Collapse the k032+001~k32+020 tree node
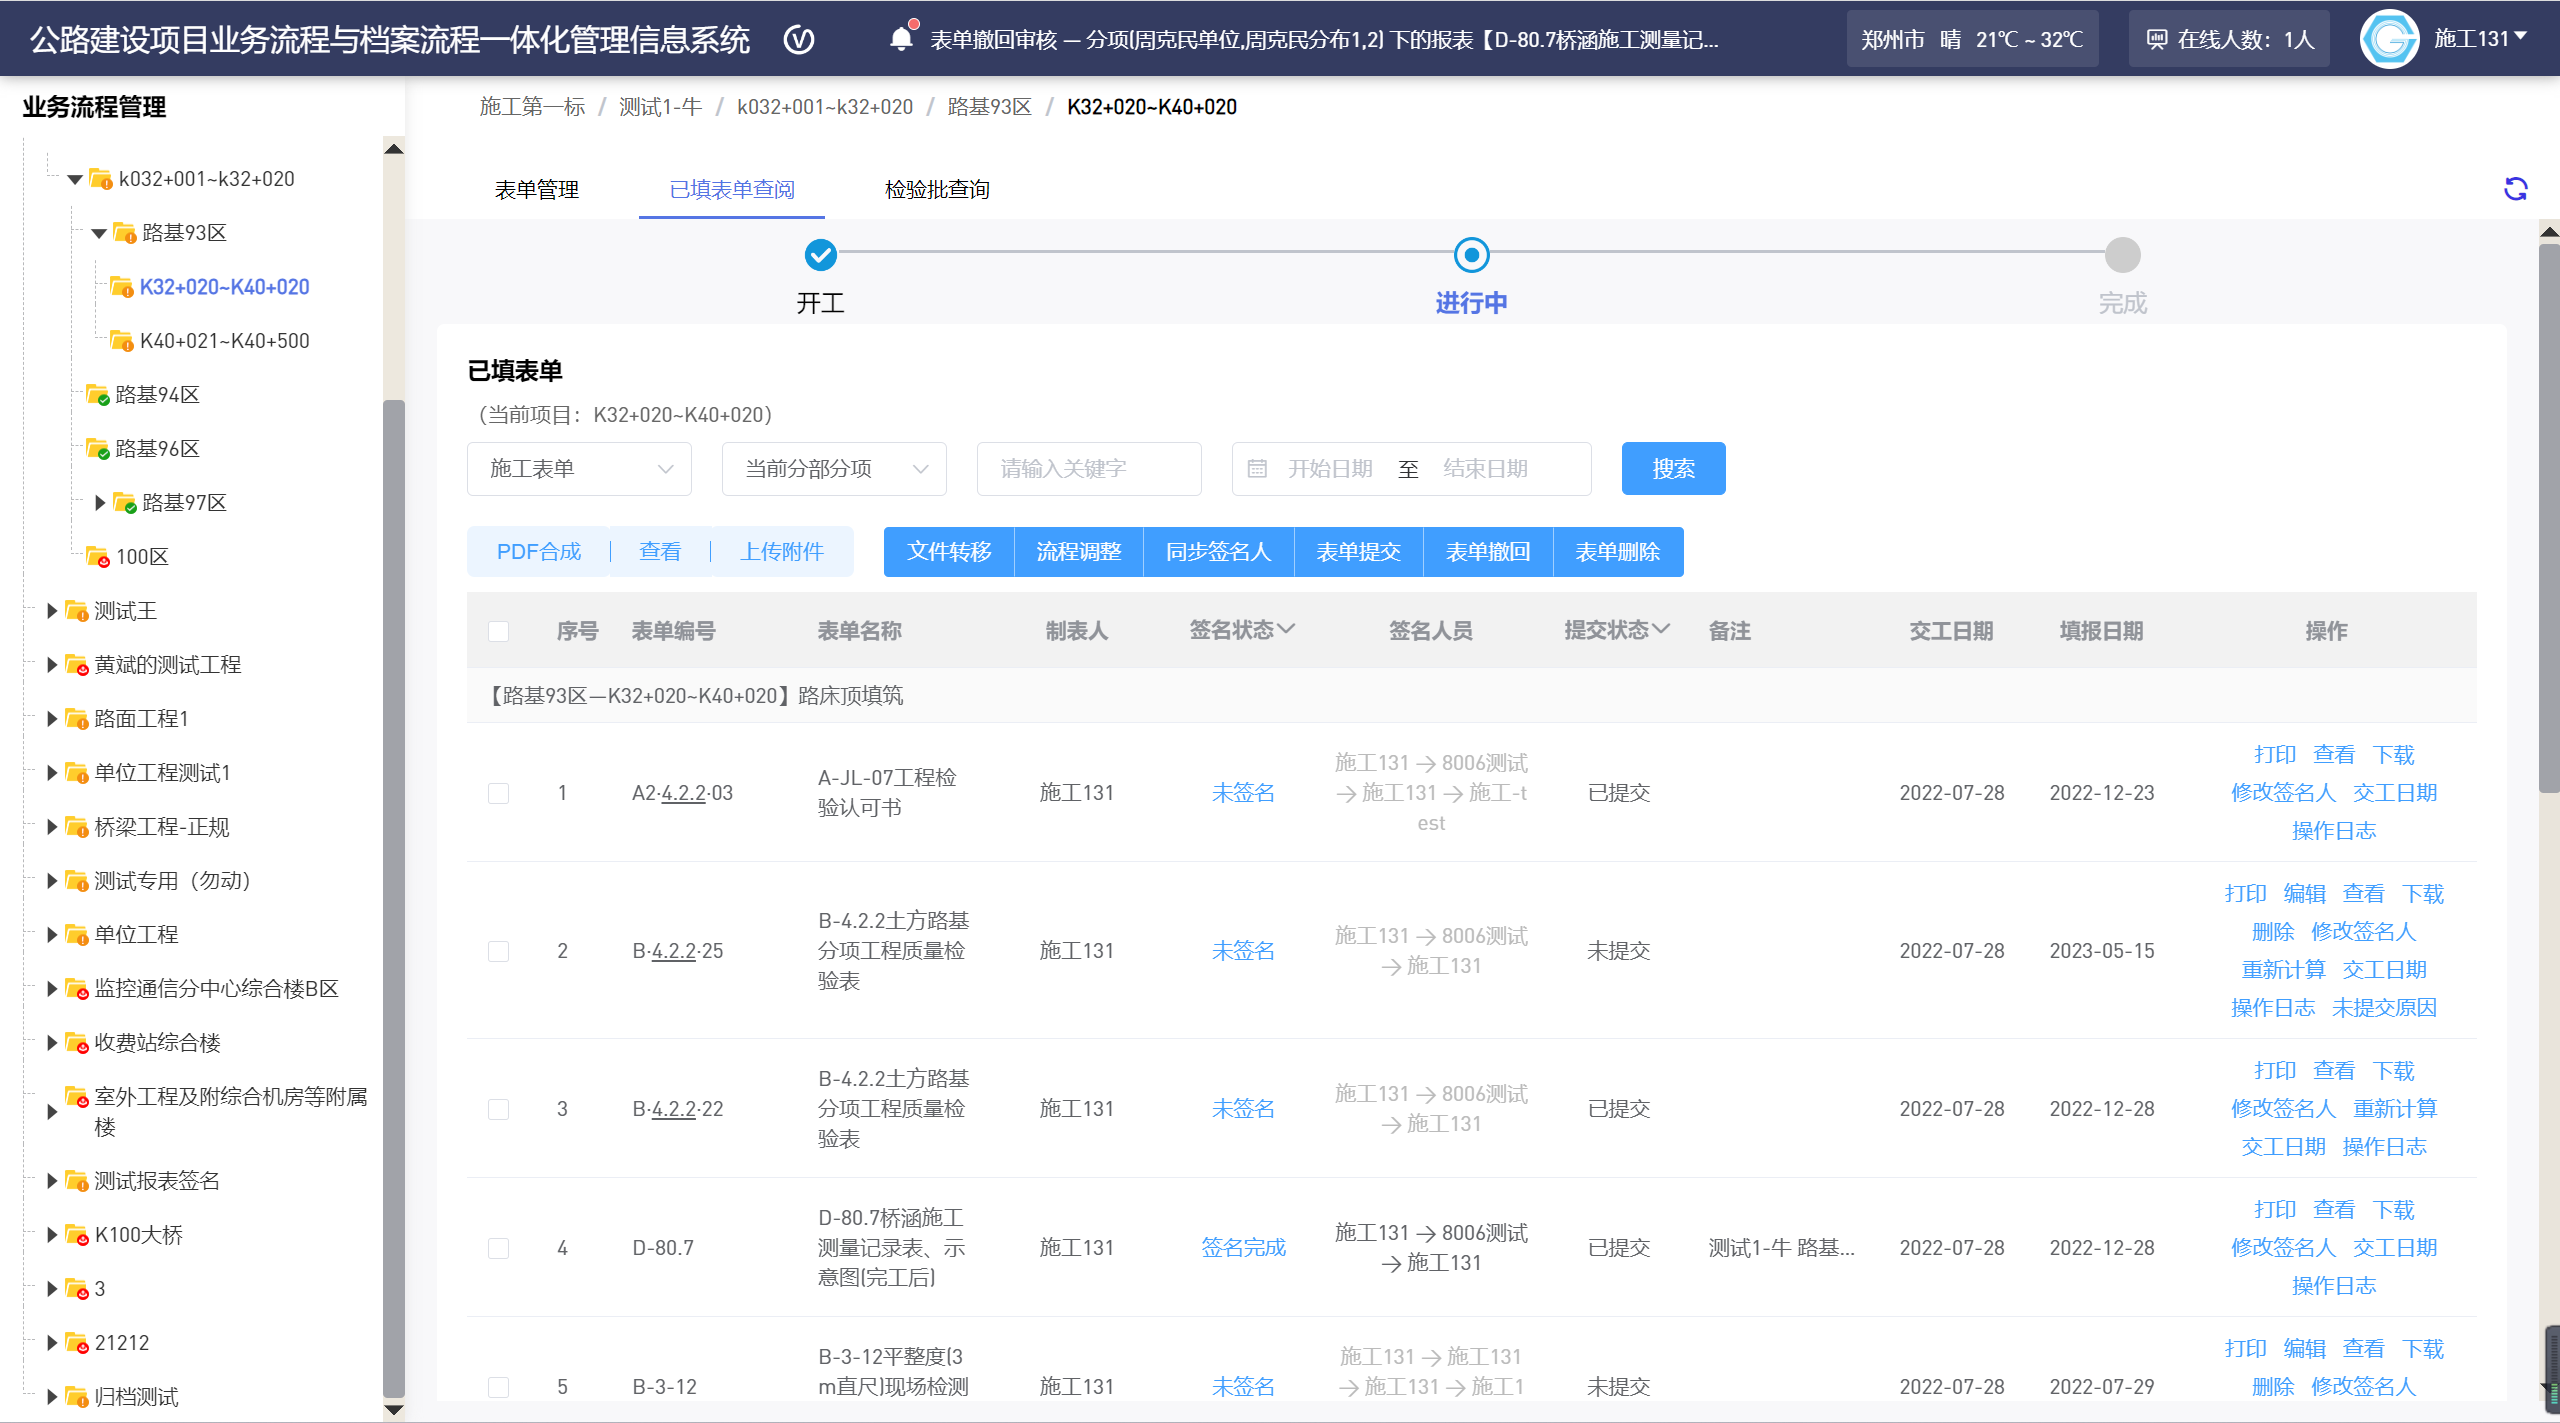Screen dimensions: 2560x1423 click(75, 180)
